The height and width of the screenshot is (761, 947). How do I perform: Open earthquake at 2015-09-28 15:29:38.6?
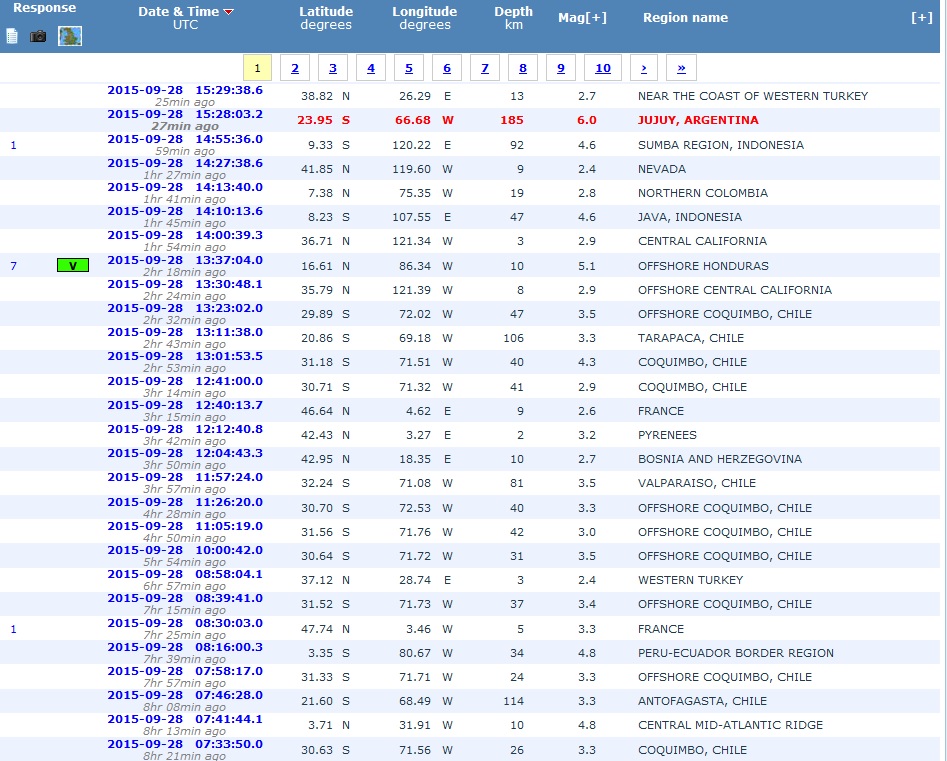click(185, 90)
